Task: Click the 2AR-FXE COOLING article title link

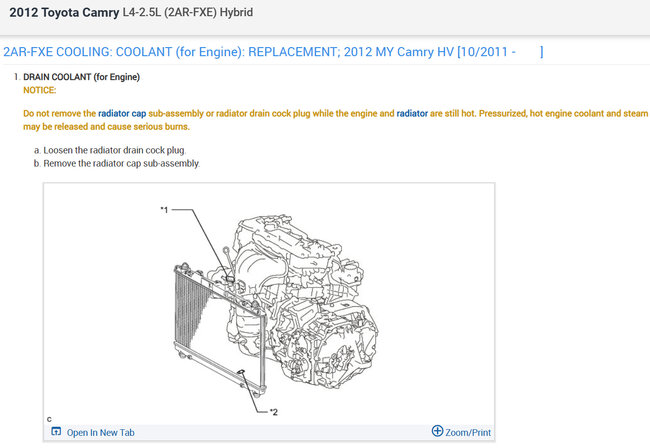Action: [273, 52]
